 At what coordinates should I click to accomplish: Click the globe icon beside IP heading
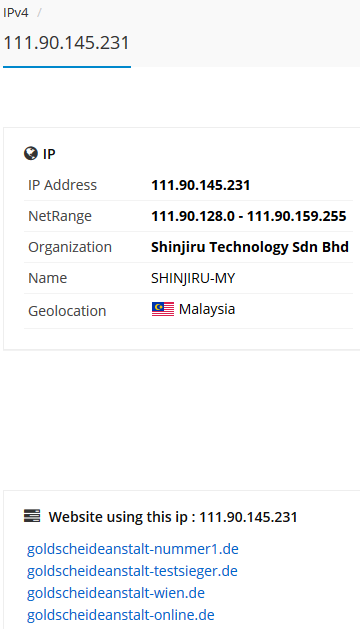click(x=31, y=153)
